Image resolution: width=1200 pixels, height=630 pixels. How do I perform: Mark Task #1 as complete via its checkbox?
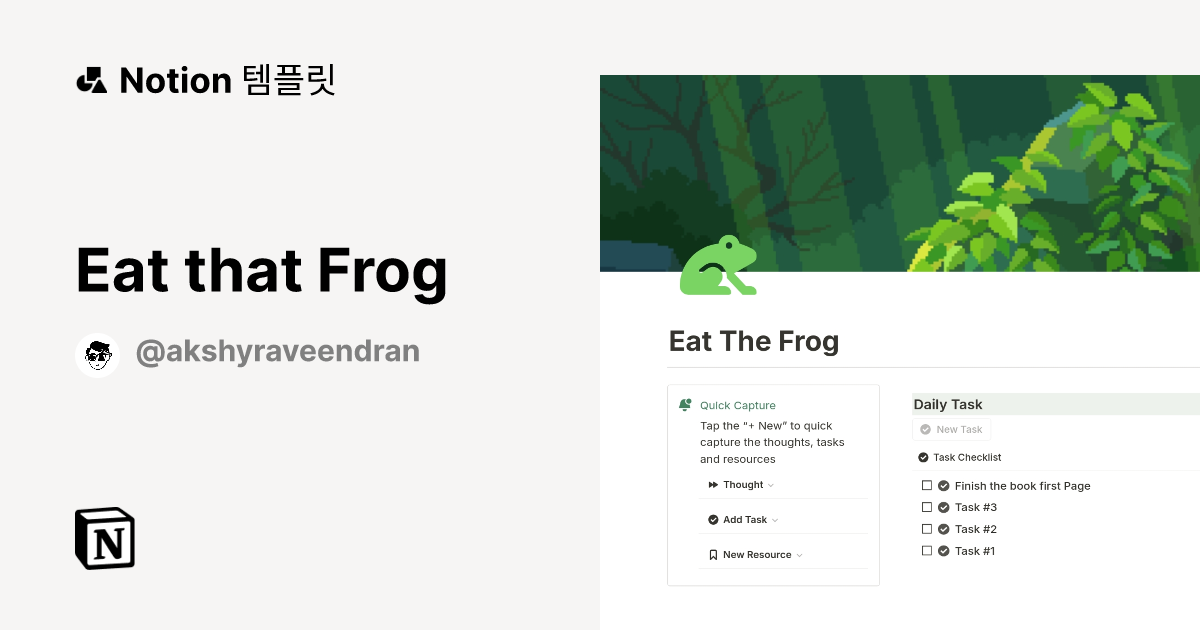pos(927,550)
